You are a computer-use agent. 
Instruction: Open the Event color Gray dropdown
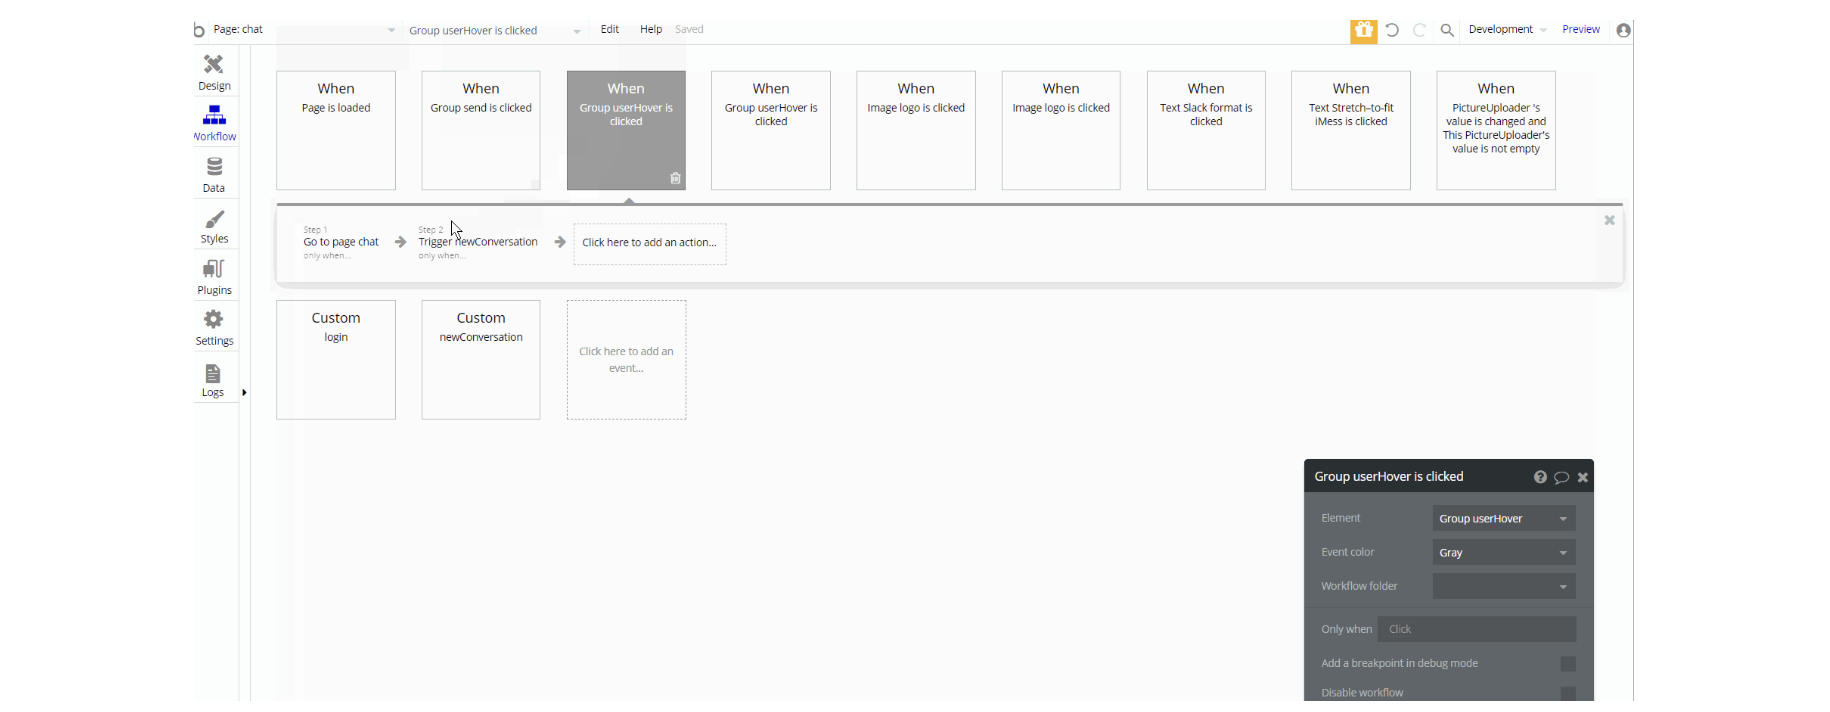click(x=1504, y=552)
